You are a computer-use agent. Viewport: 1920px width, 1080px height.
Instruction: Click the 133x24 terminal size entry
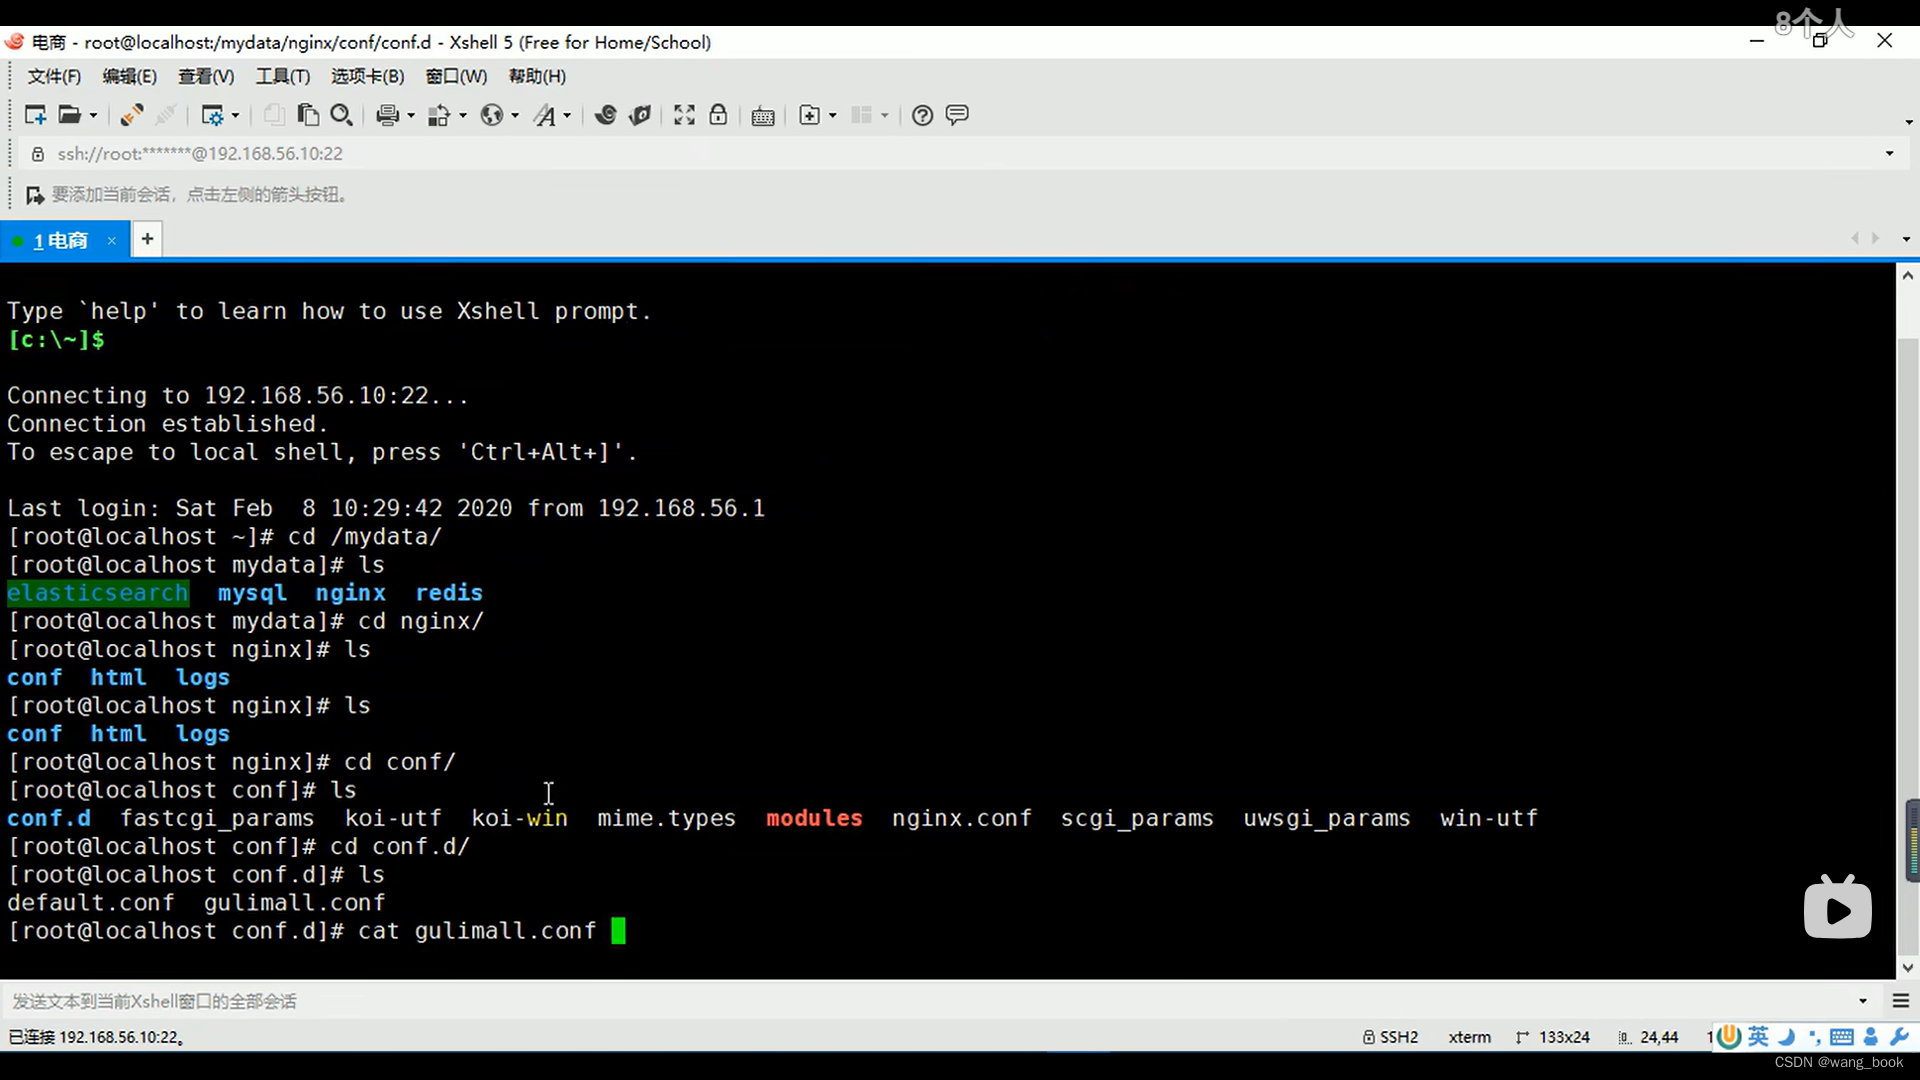point(1553,1037)
